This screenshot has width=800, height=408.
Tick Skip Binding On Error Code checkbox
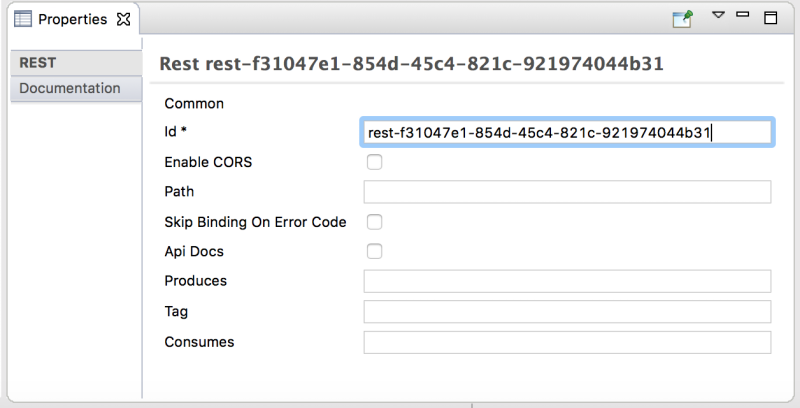pyautogui.click(x=374, y=222)
